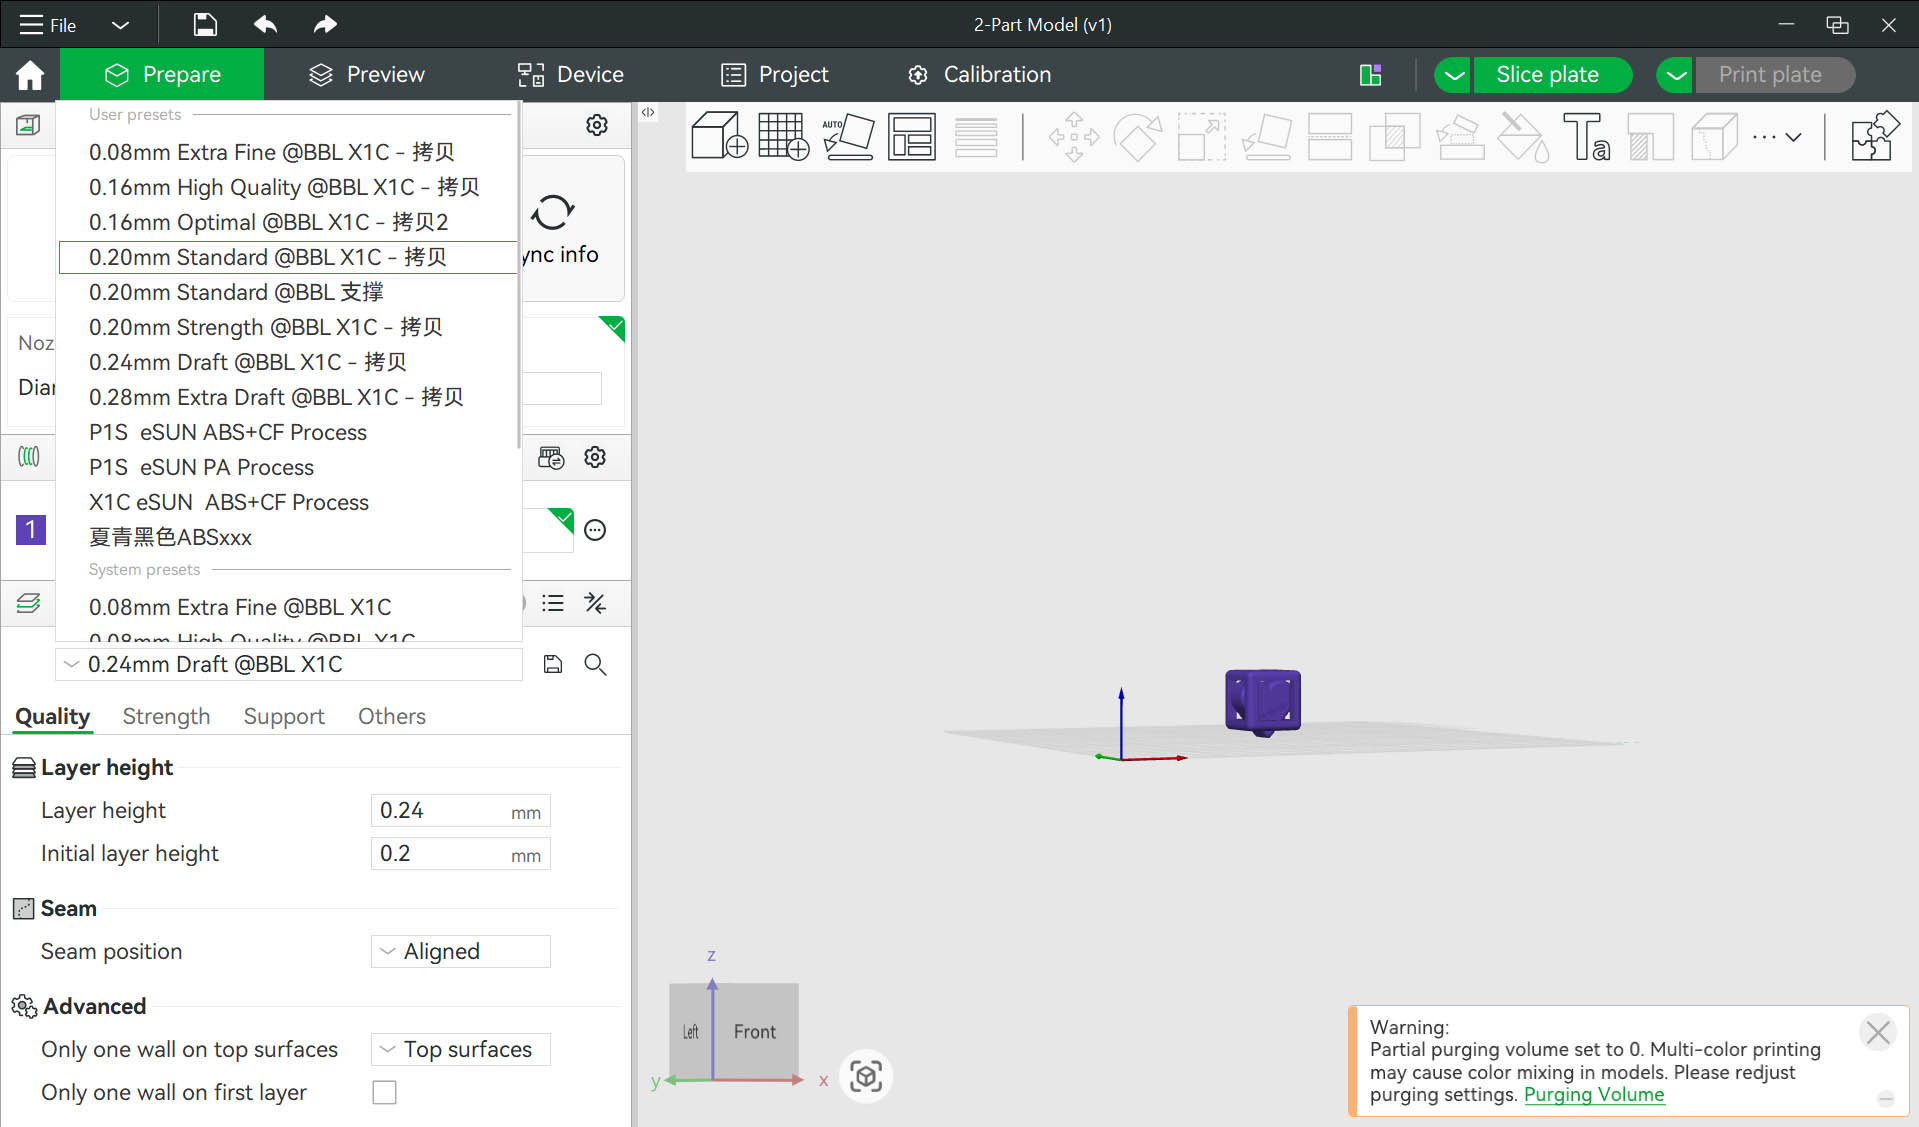Image resolution: width=1919 pixels, height=1127 pixels.
Task: Switch to the Preview tab
Action: [367, 75]
